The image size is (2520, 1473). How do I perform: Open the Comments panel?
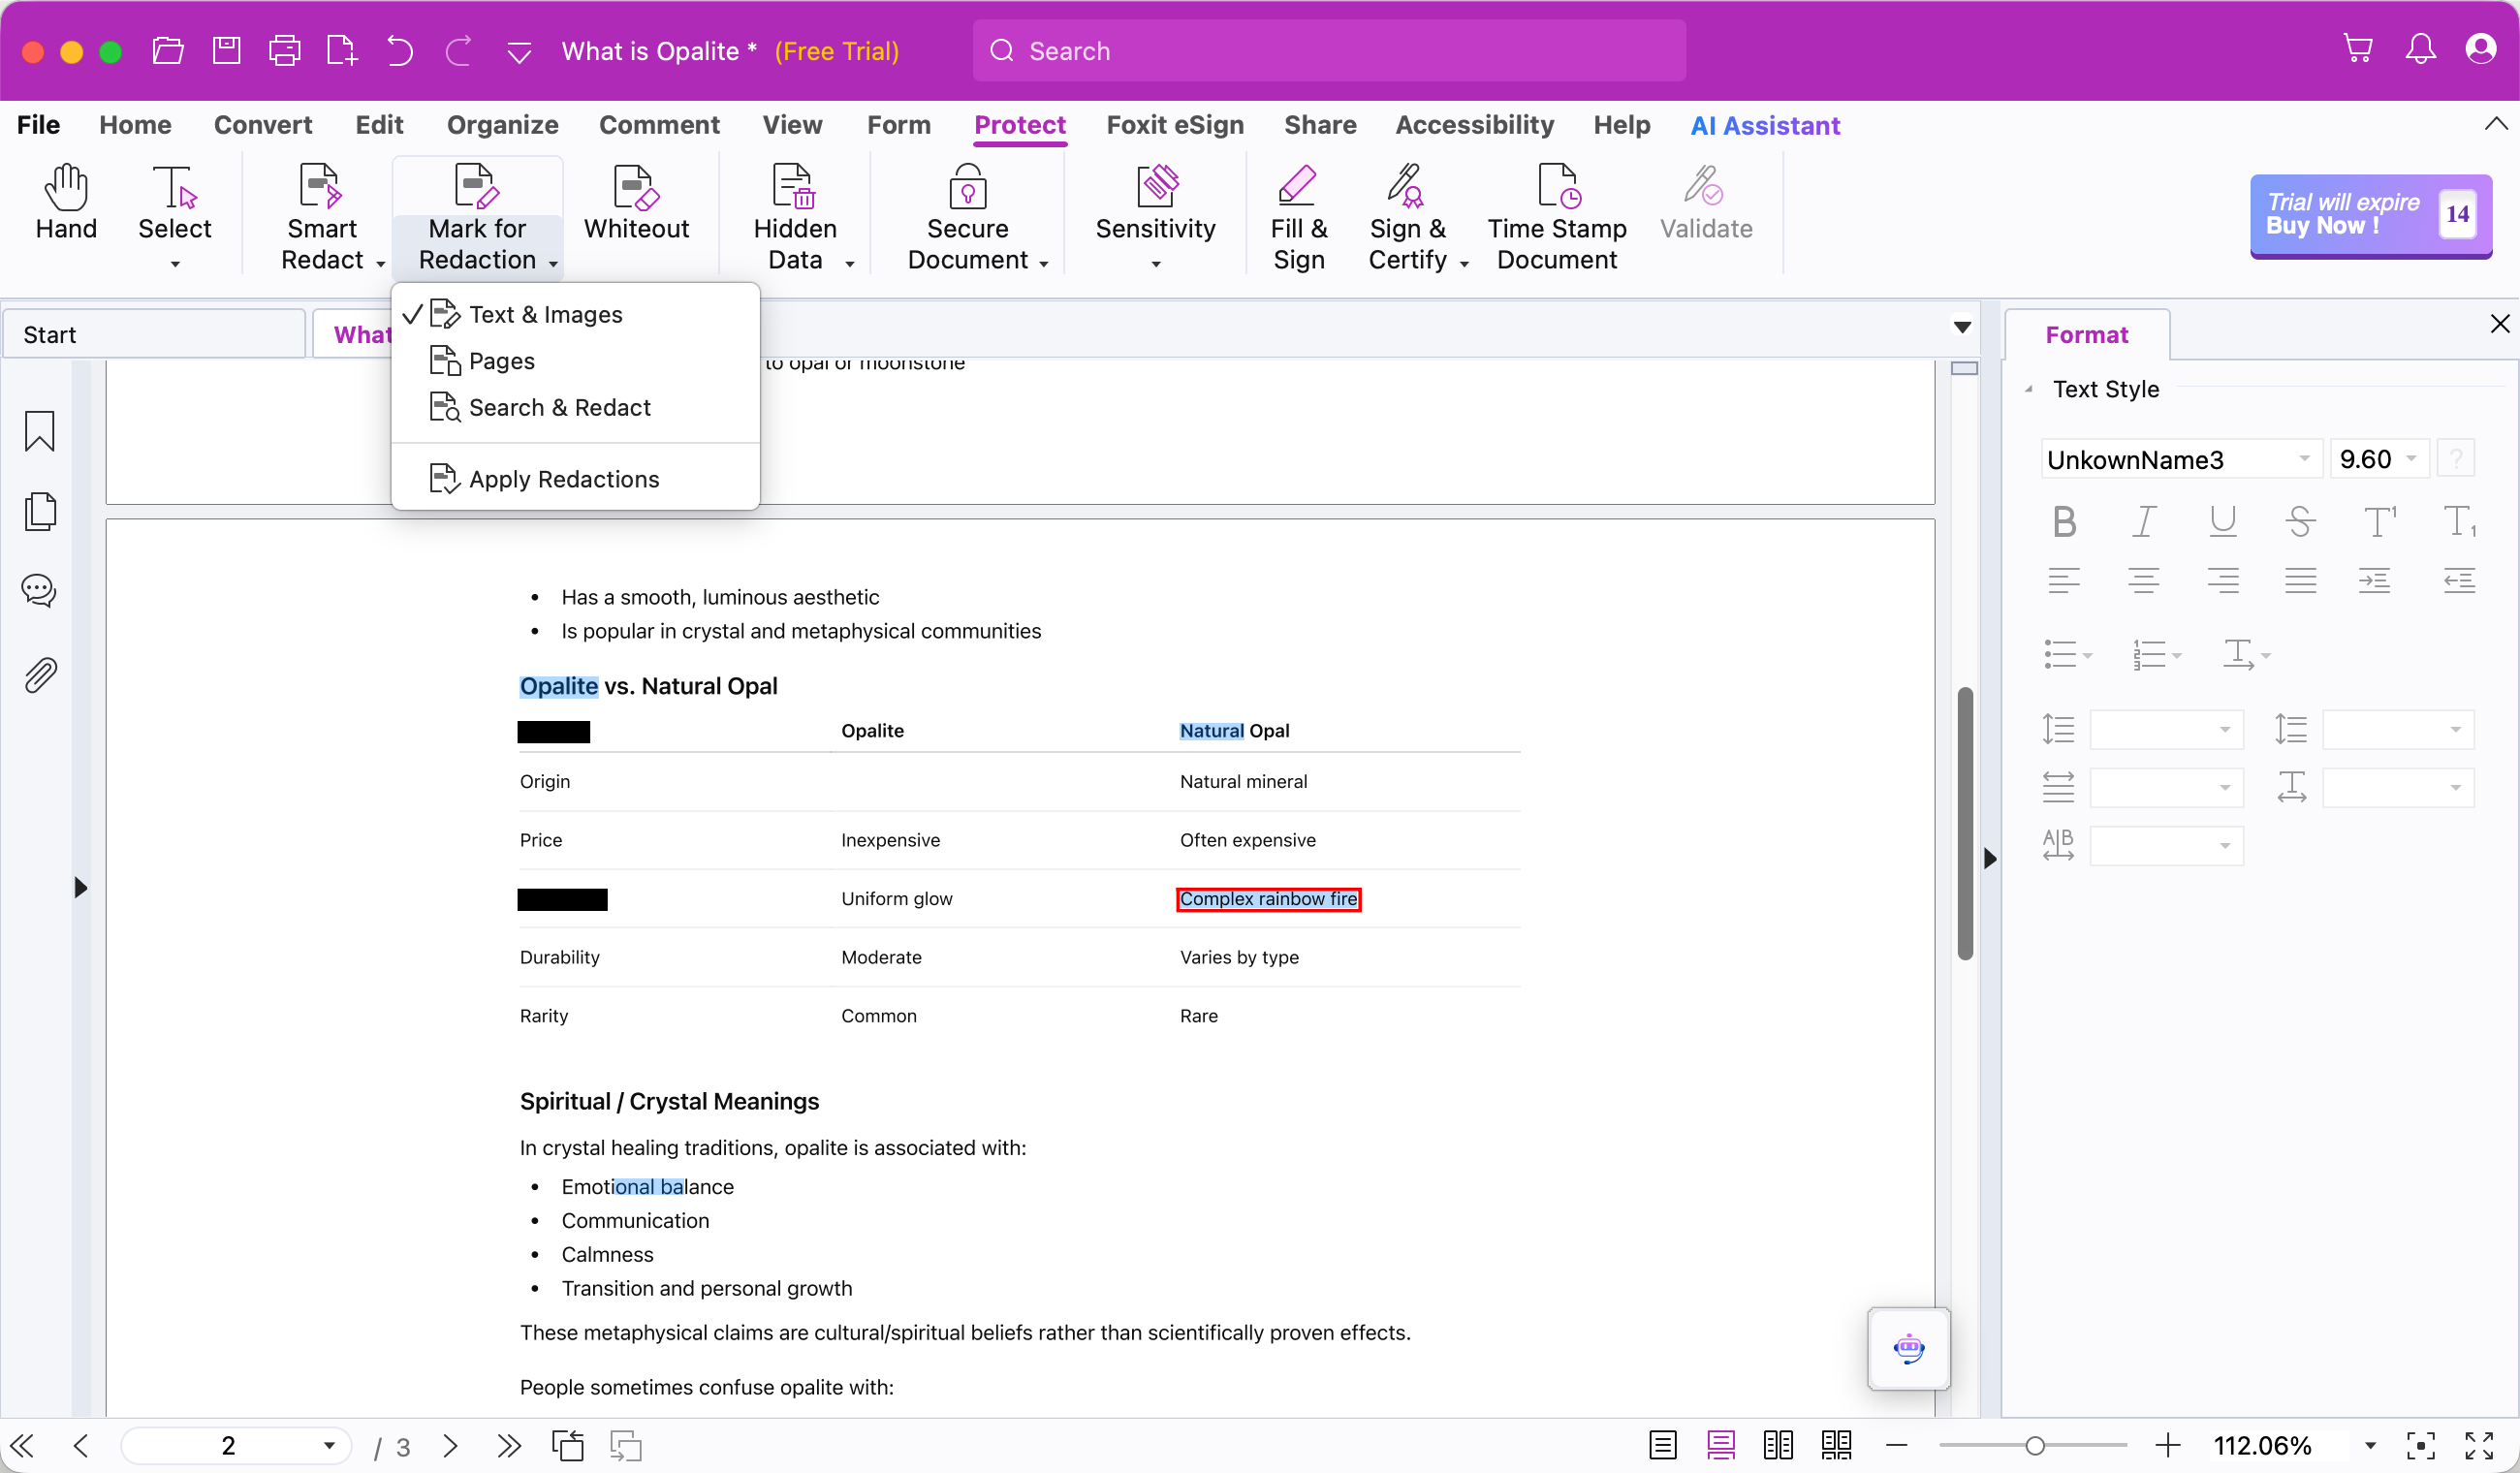pos(39,590)
